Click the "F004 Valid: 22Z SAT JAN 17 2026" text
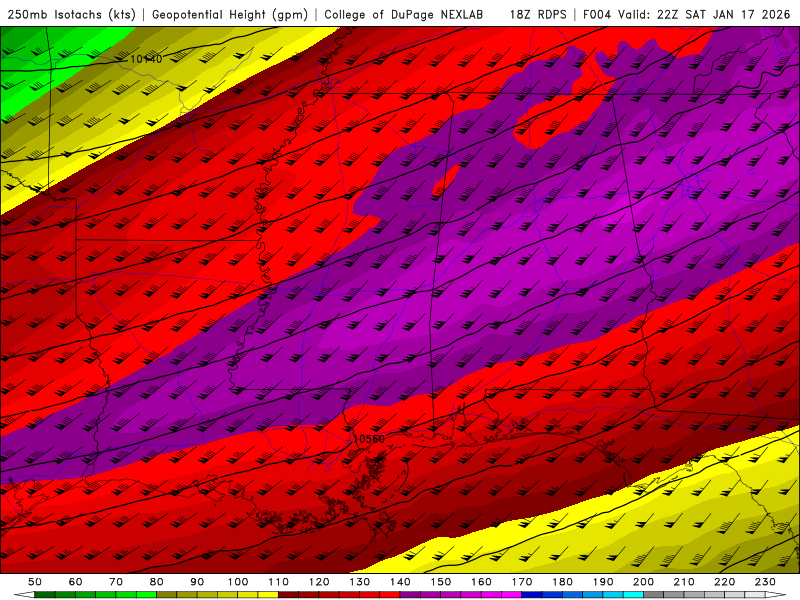The image size is (800, 600). click(x=686, y=14)
